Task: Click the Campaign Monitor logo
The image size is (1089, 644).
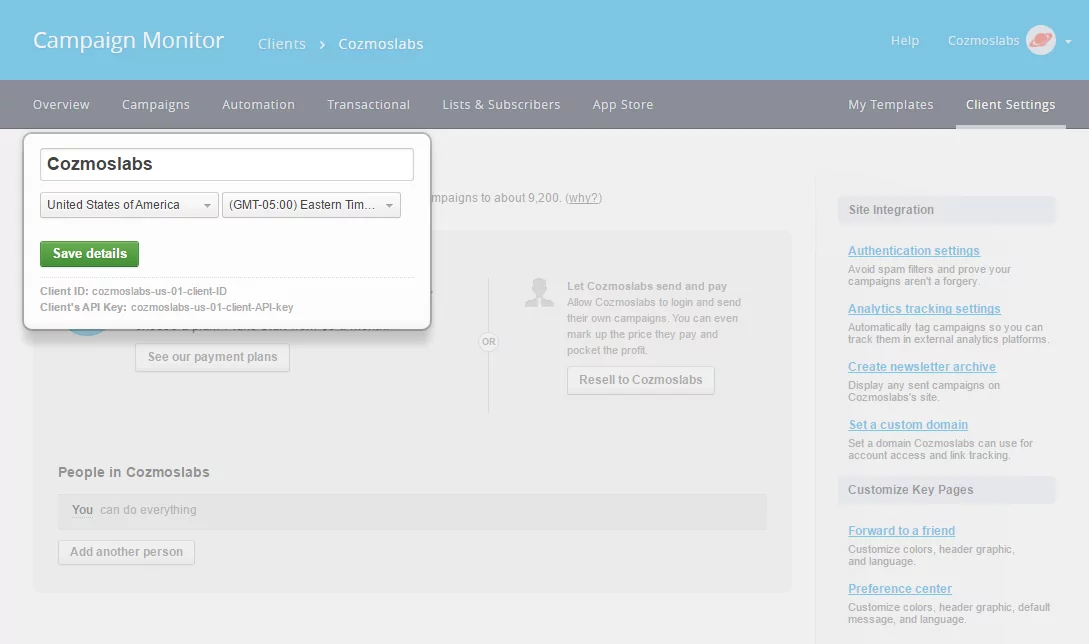Action: coord(128,40)
